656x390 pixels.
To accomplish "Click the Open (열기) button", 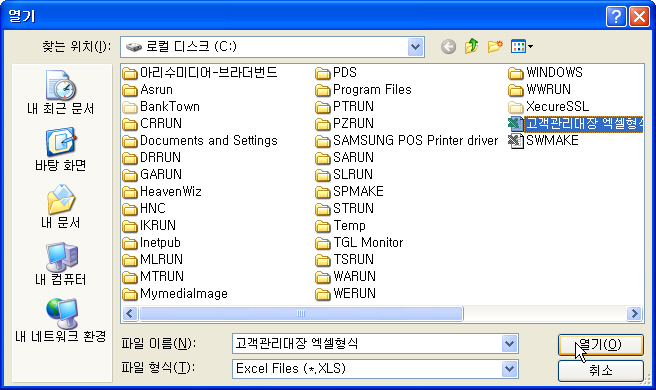I will tap(601, 345).
